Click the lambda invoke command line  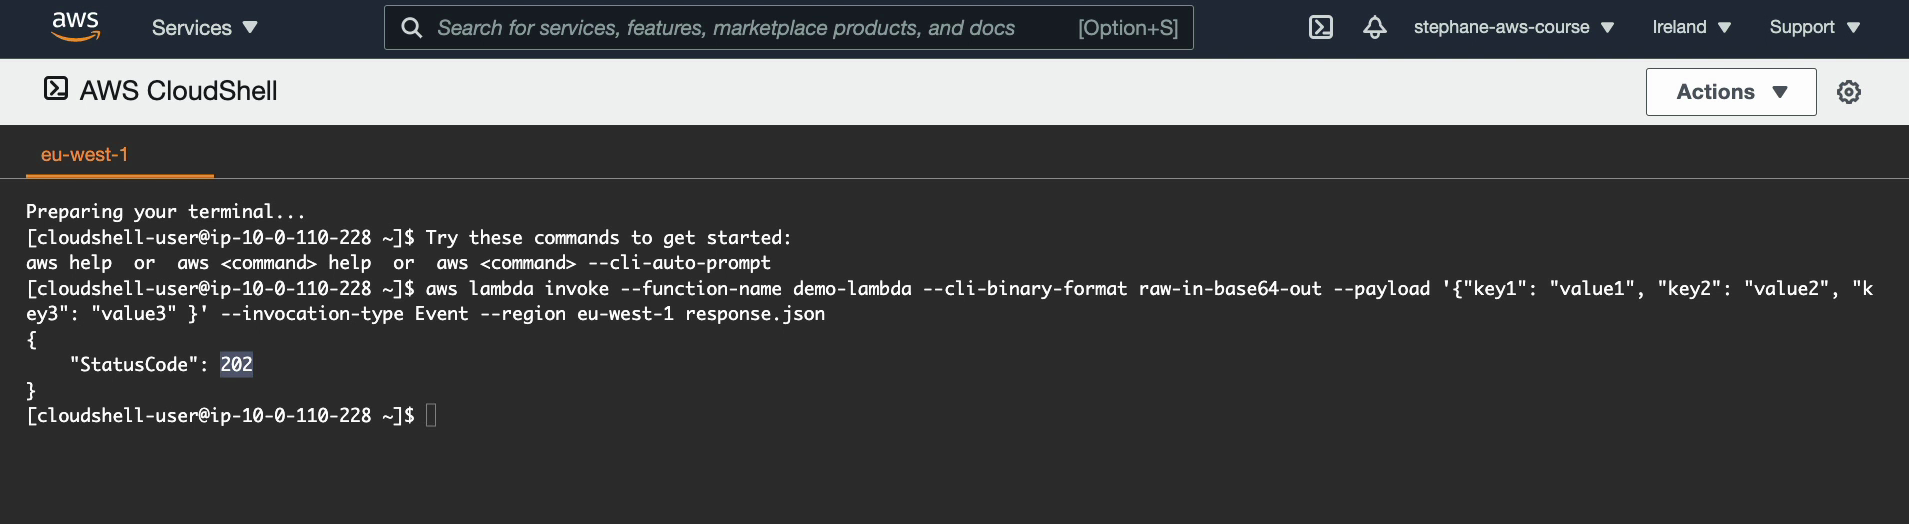[x=949, y=301]
